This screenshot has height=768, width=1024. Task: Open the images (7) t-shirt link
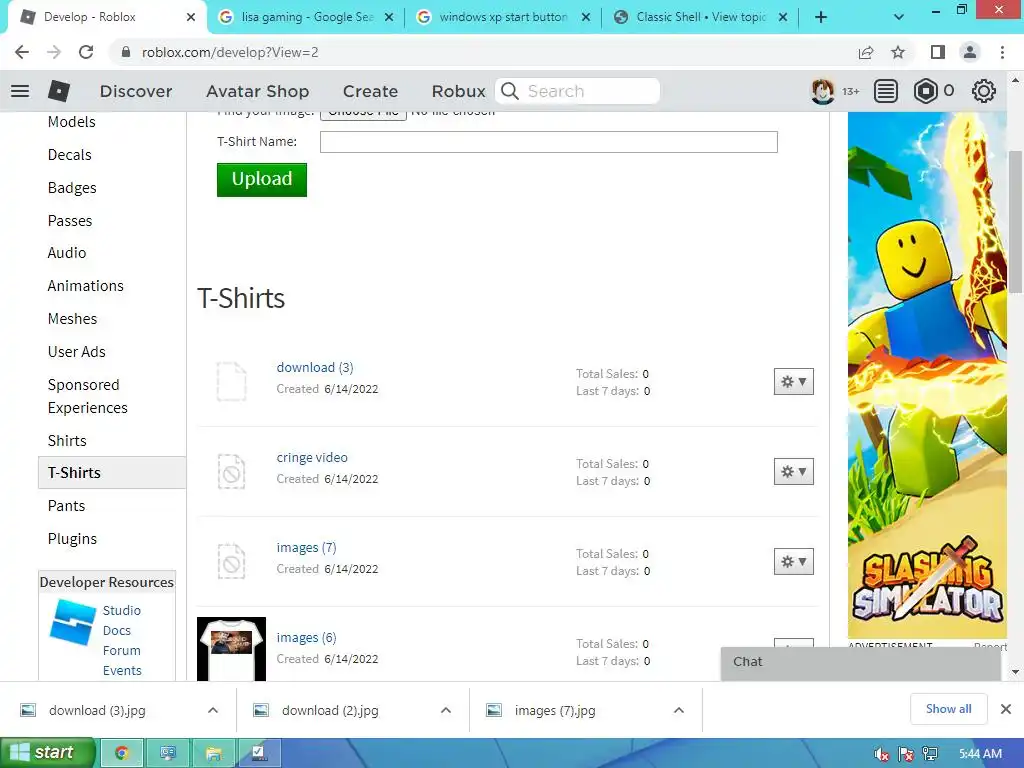306,548
